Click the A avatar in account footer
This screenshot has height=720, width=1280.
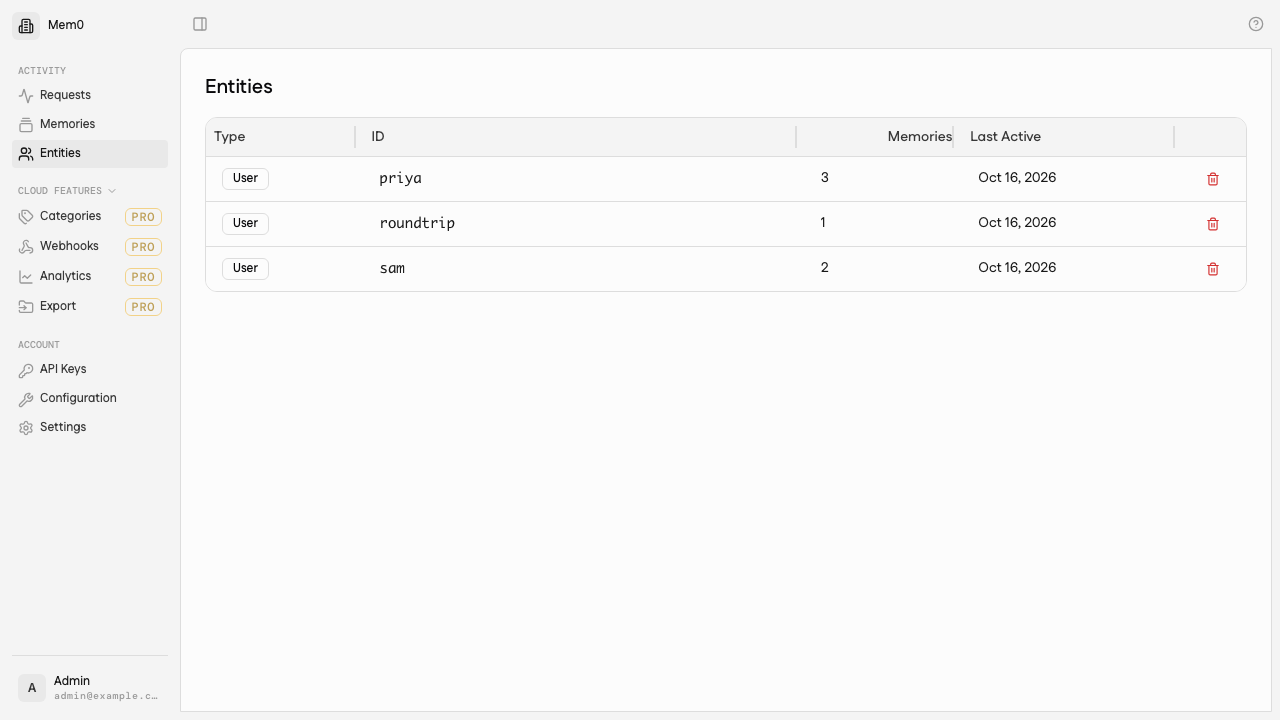click(32, 688)
